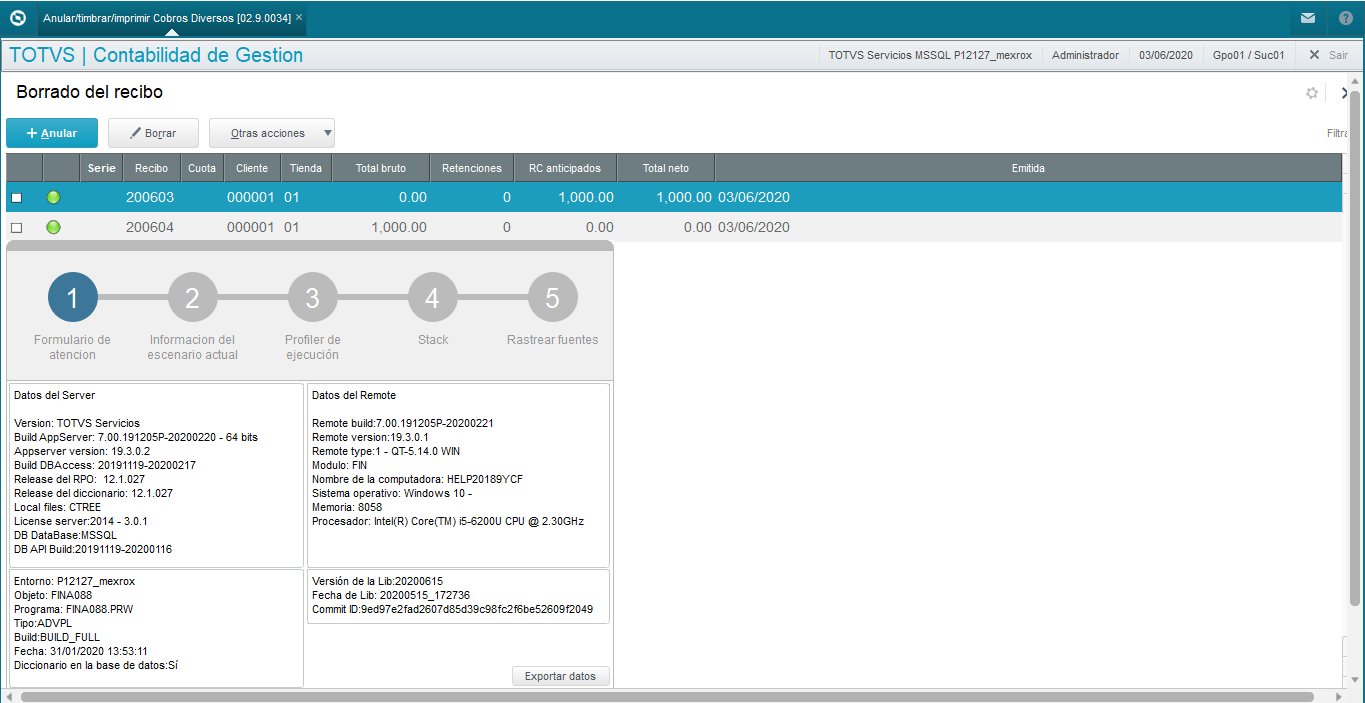This screenshot has height=703, width=1365.
Task: Sort by Serie column header
Action: [x=101, y=168]
